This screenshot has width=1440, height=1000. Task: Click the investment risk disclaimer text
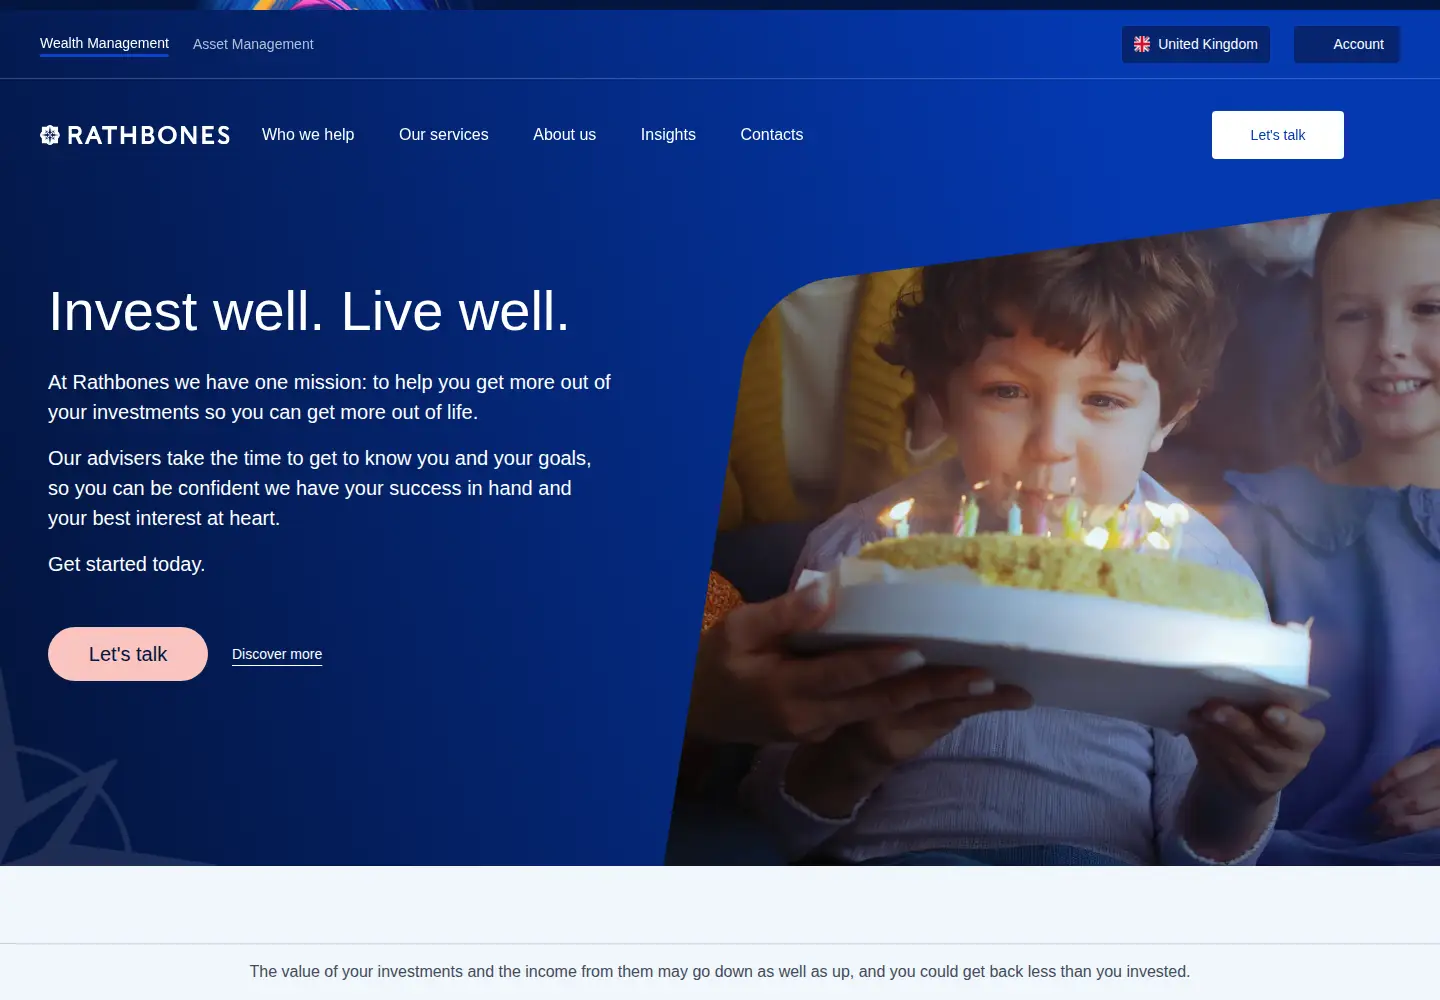click(x=720, y=972)
